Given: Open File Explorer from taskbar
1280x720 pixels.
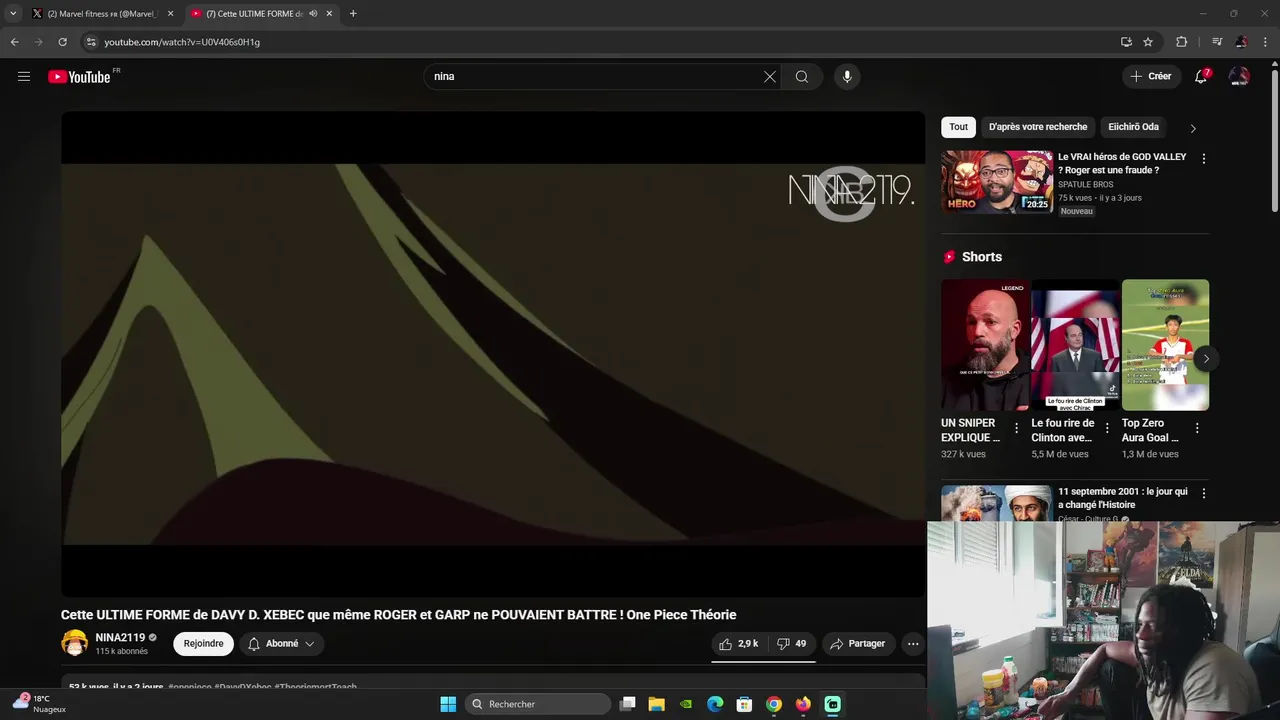Looking at the screenshot, I should (656, 704).
